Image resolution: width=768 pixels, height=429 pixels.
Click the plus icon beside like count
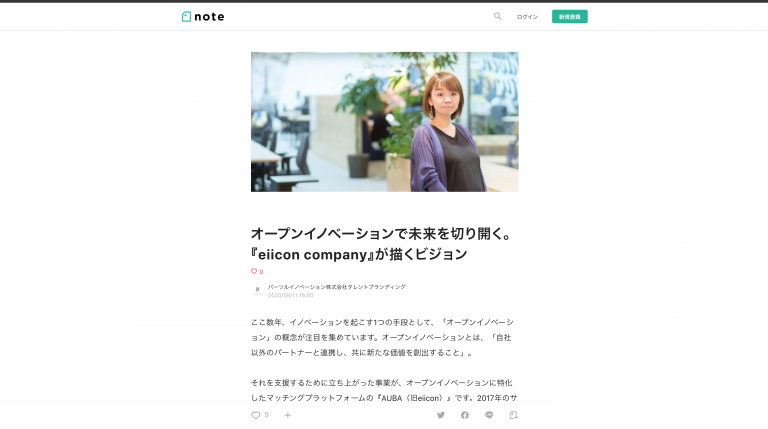[288, 415]
